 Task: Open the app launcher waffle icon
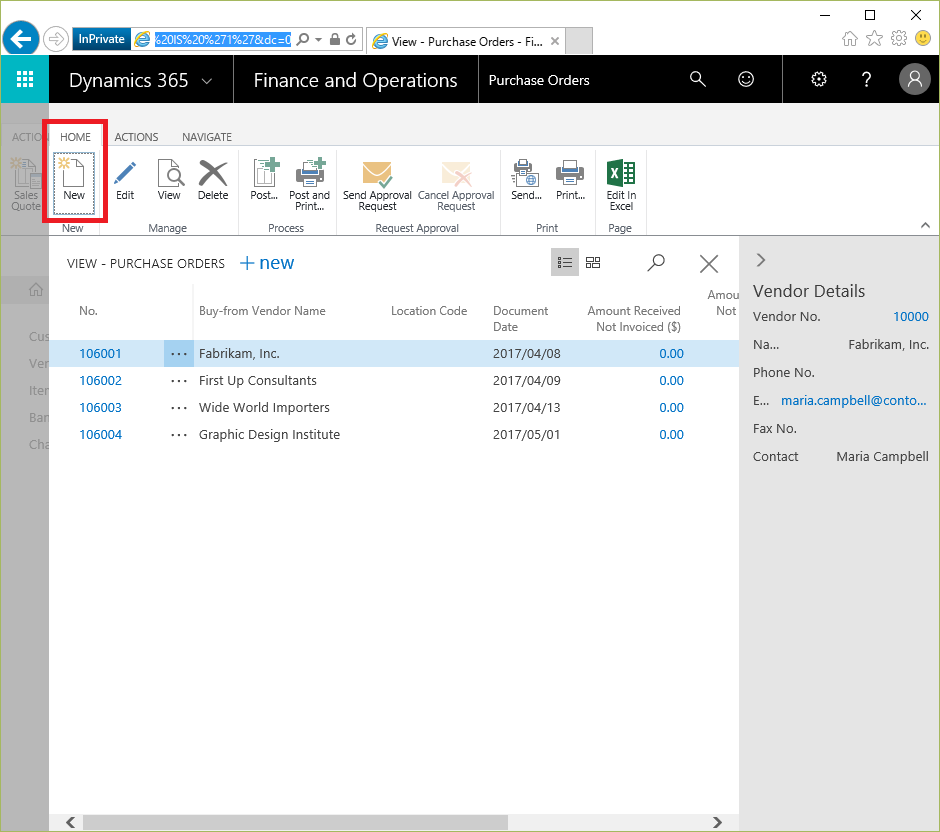pyautogui.click(x=25, y=79)
